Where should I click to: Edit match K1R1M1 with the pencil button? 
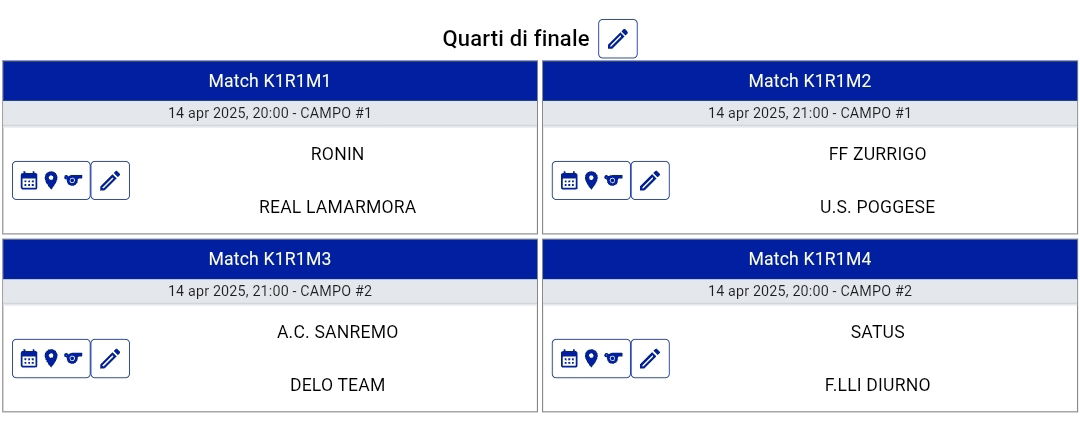pyautogui.click(x=110, y=181)
